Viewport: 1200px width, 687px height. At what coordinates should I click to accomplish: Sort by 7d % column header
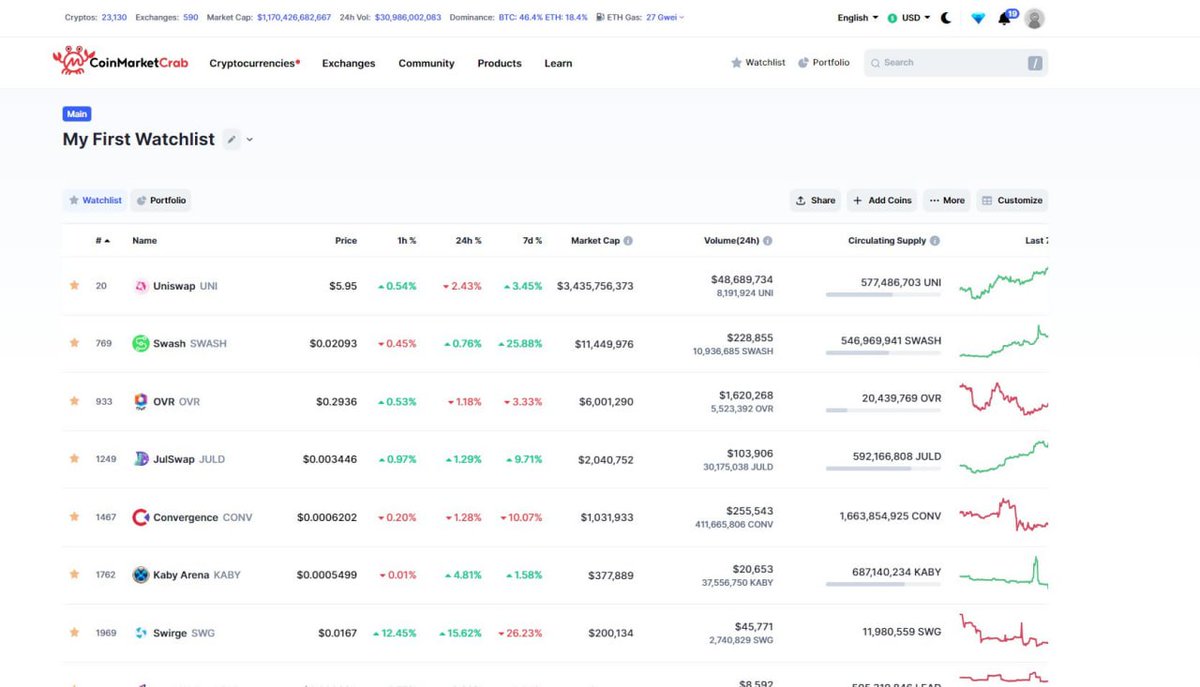[532, 241]
